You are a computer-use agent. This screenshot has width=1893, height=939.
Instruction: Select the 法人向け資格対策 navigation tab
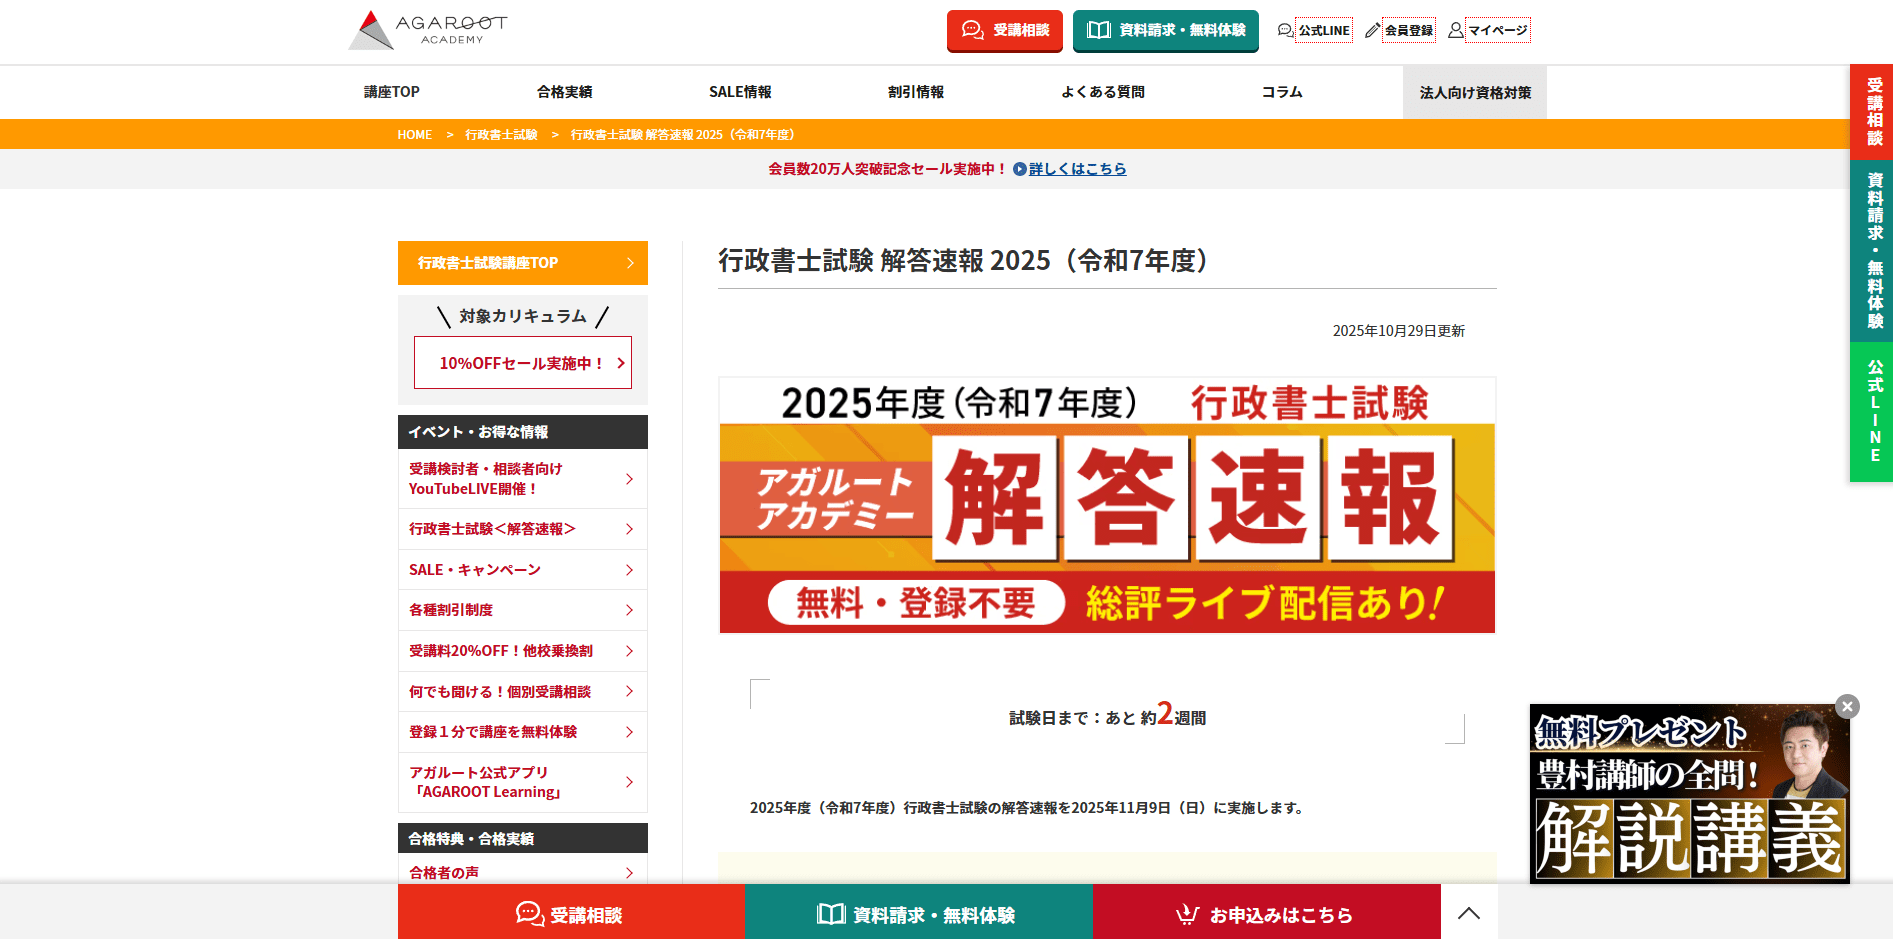[x=1474, y=92]
